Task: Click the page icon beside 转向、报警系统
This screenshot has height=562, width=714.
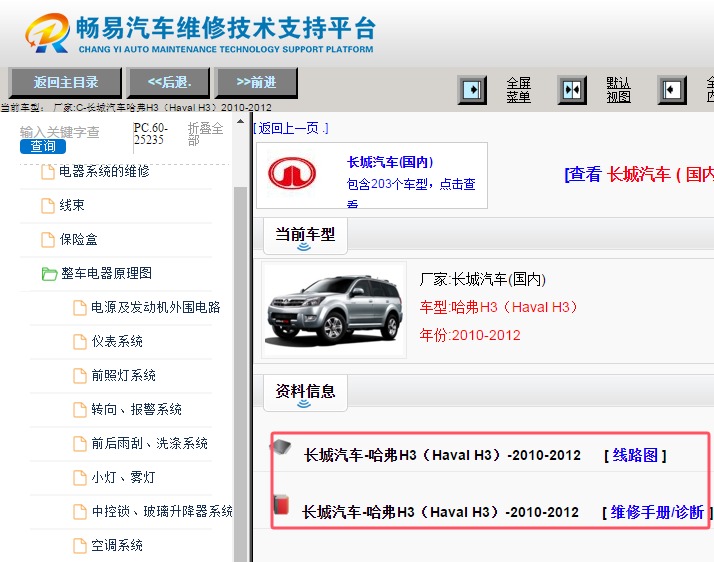Action: click(x=80, y=410)
